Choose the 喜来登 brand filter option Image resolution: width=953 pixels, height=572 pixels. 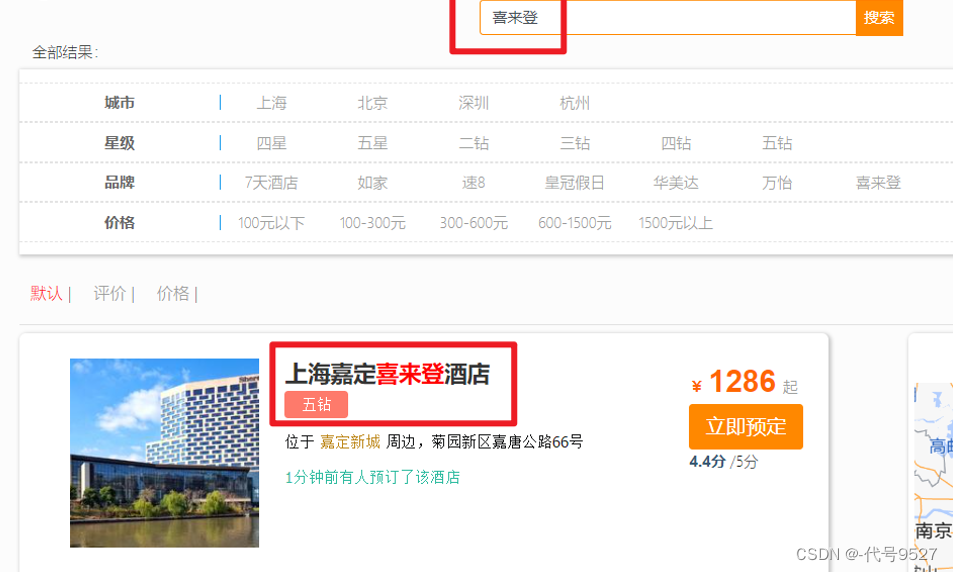coord(878,183)
